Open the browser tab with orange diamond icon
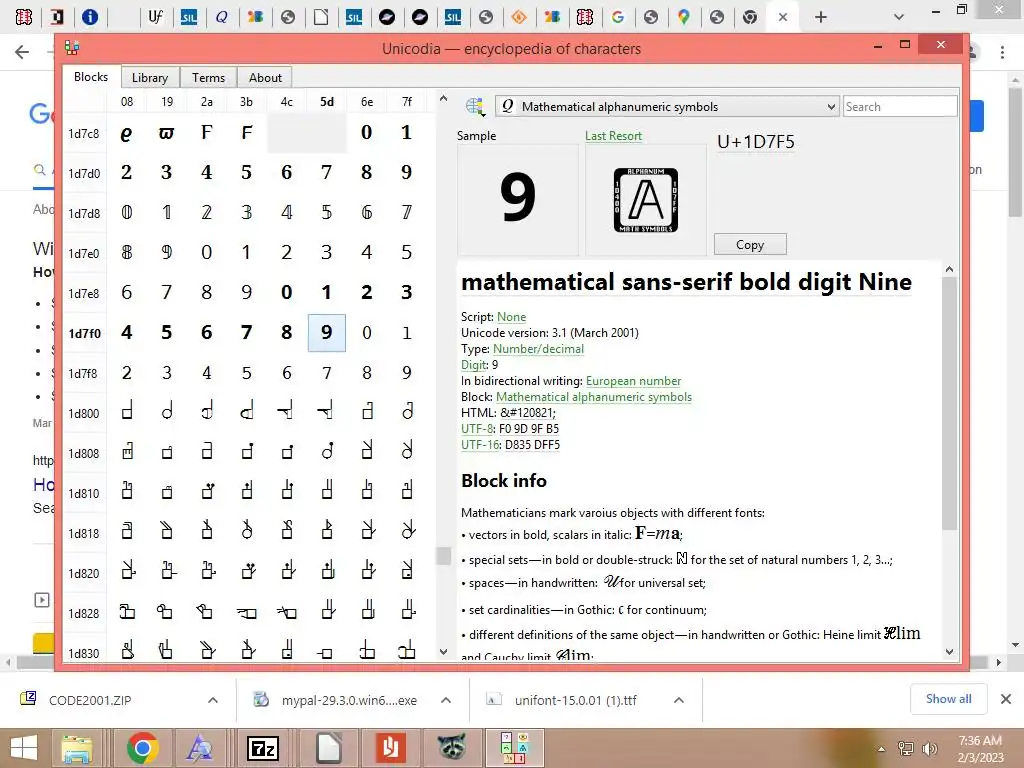1024x768 pixels. tap(519, 17)
